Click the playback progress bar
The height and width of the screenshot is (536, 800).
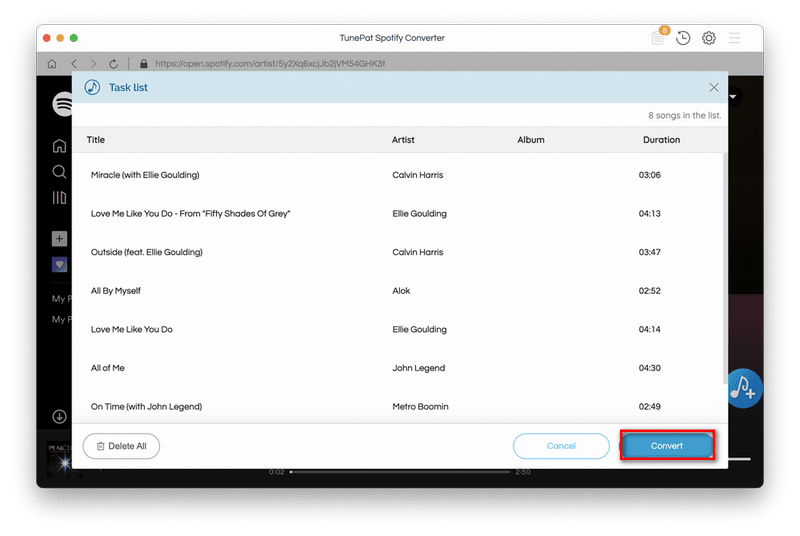(400, 472)
